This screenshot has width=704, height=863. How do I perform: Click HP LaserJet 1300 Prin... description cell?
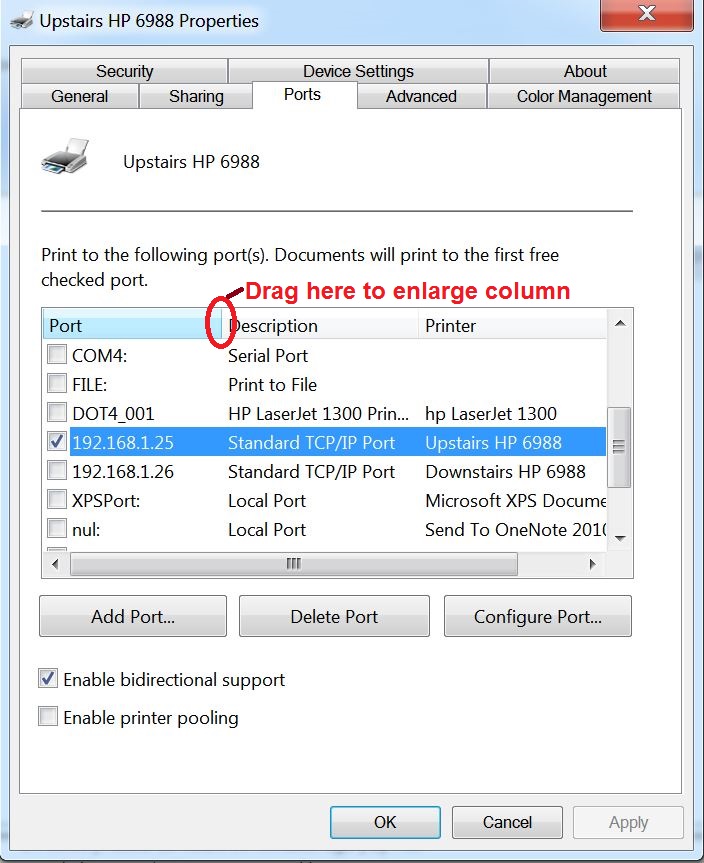(319, 414)
